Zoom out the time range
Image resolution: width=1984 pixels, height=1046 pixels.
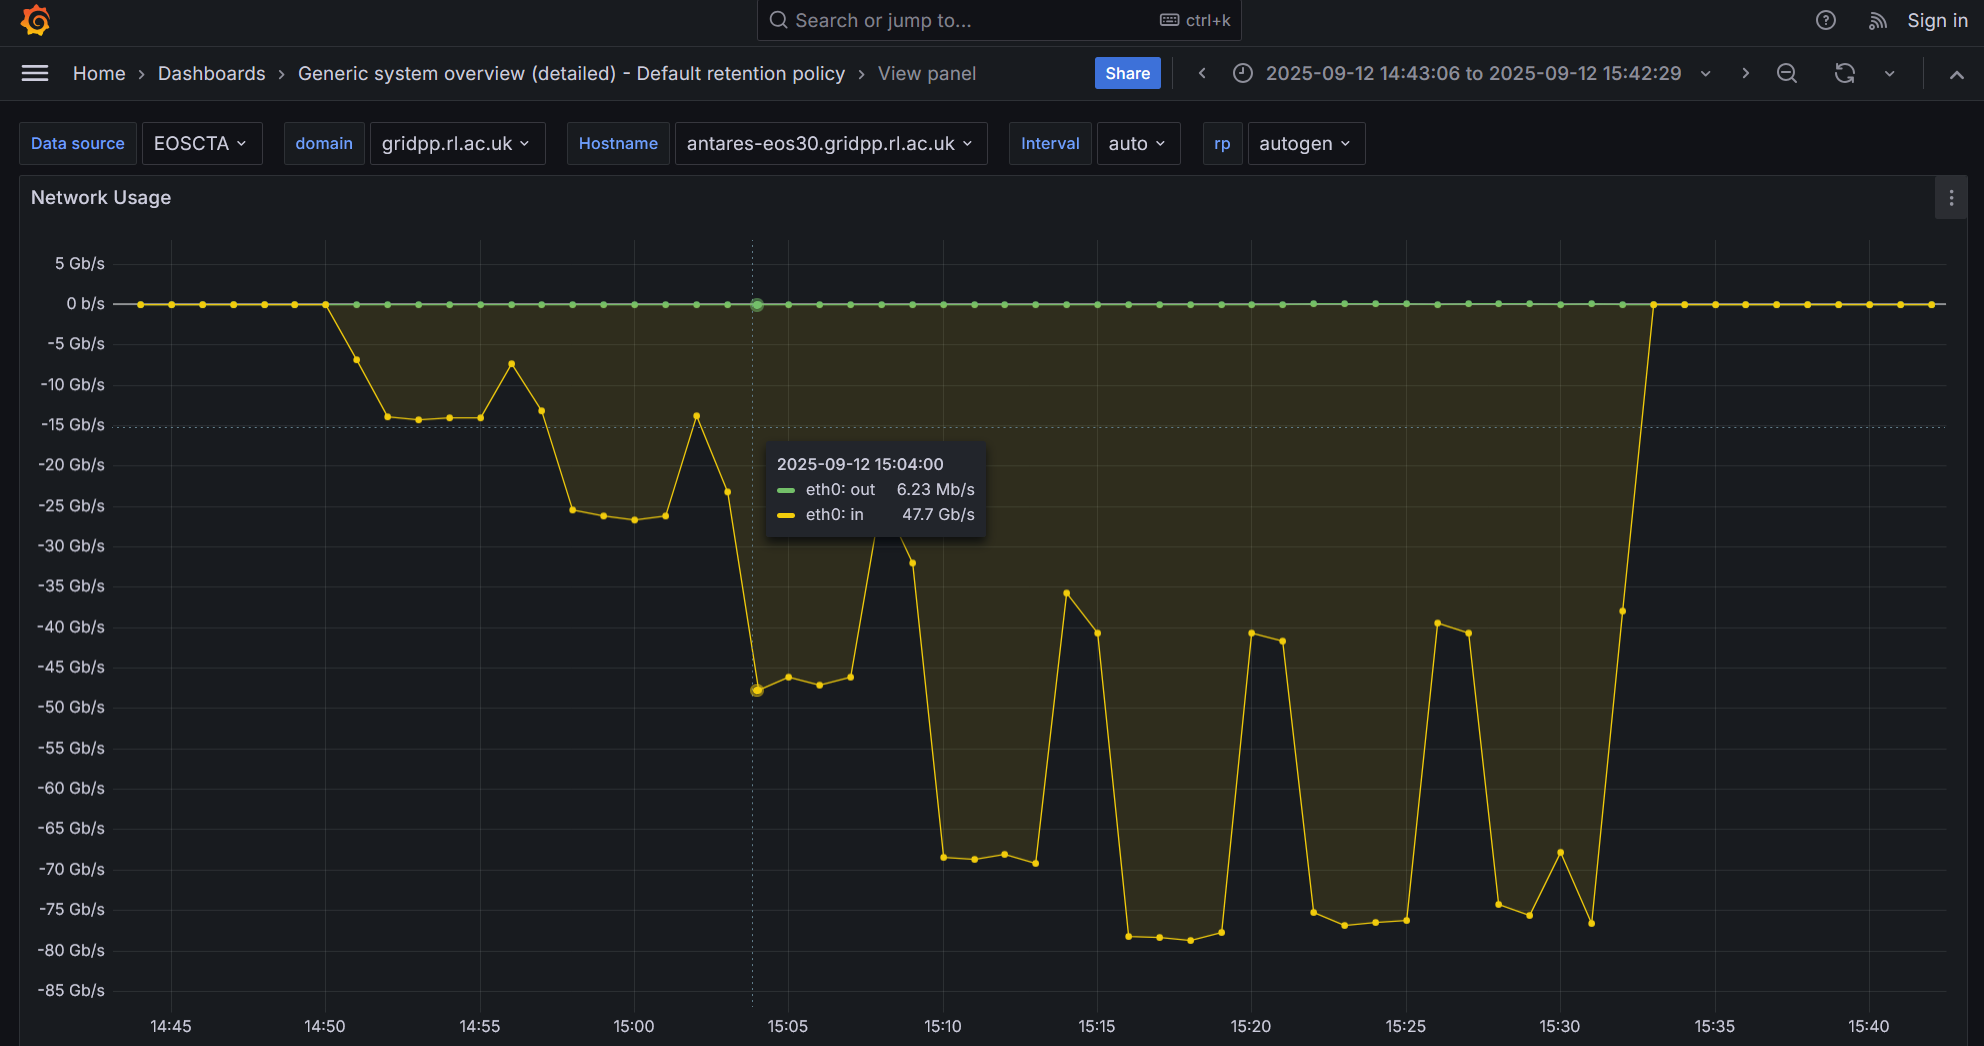click(1786, 73)
